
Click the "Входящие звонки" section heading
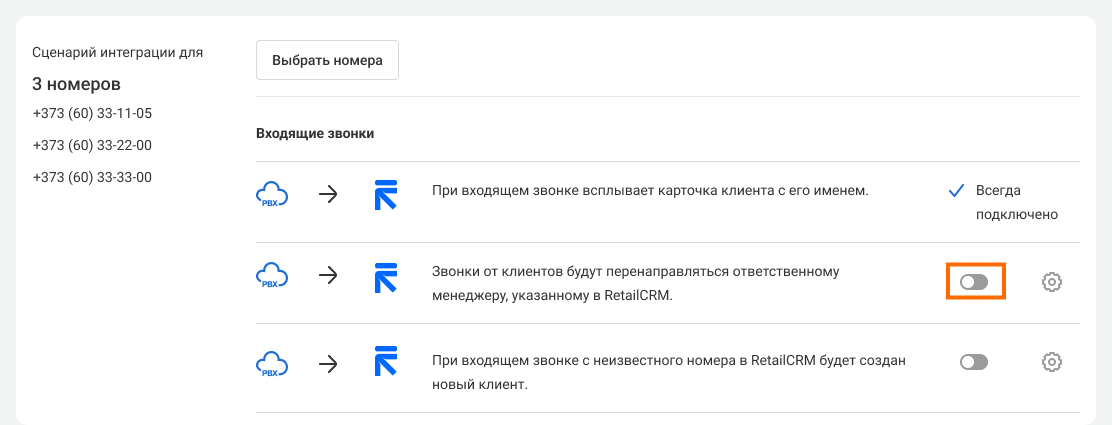(x=315, y=133)
